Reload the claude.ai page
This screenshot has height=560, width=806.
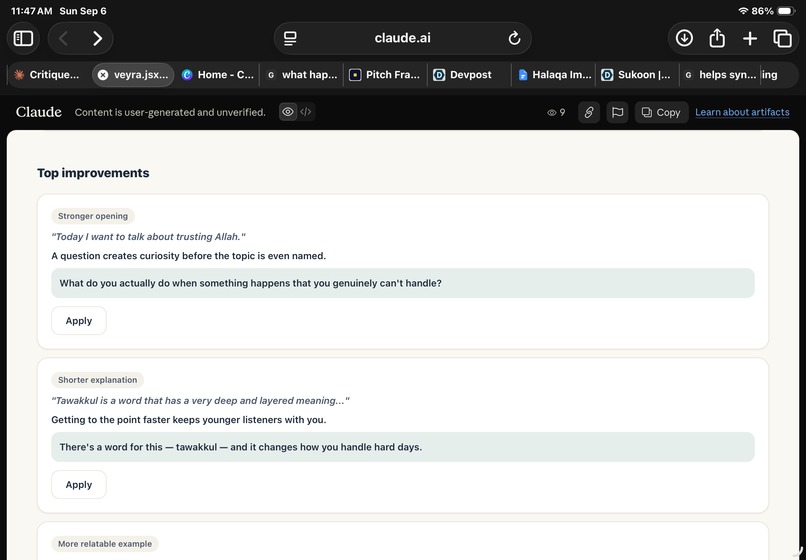[514, 39]
